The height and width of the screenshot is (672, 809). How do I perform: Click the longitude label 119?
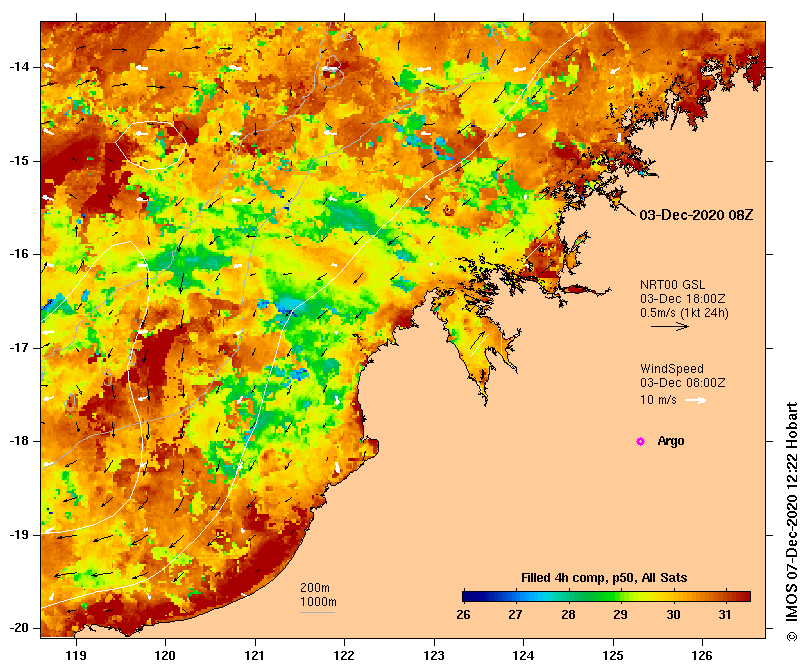pos(76,656)
